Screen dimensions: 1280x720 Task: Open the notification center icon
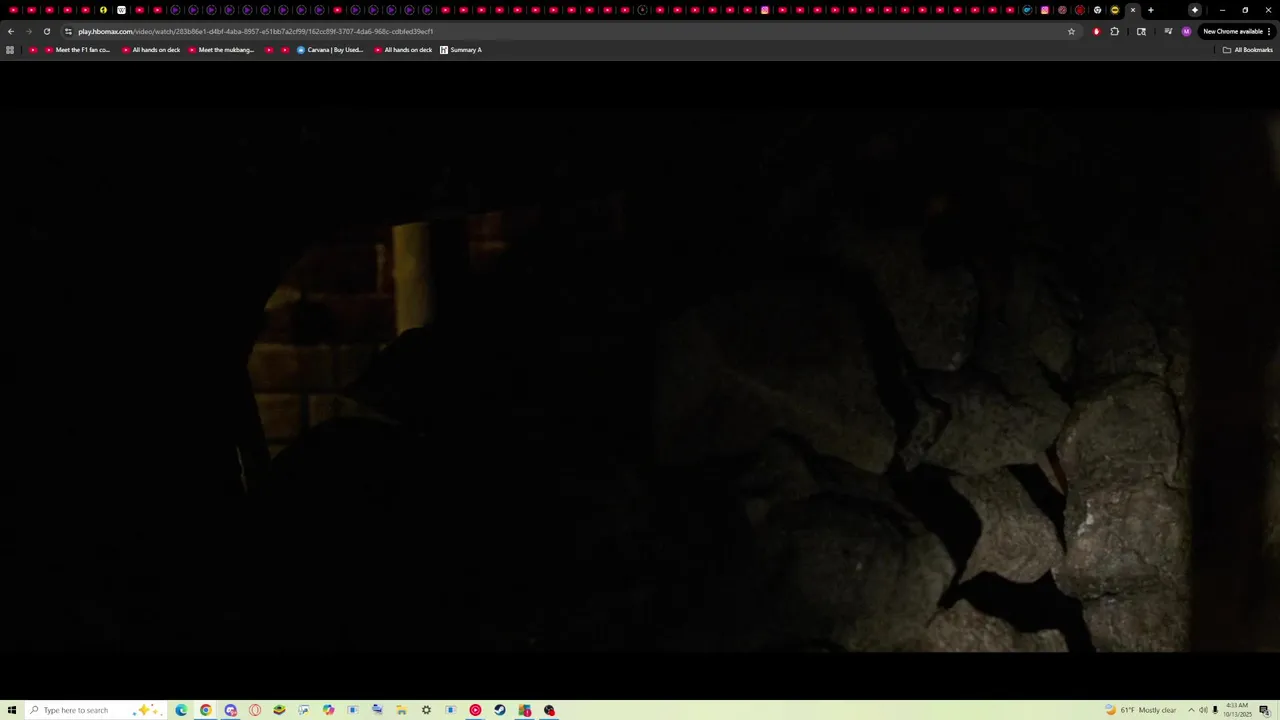(x=1264, y=710)
